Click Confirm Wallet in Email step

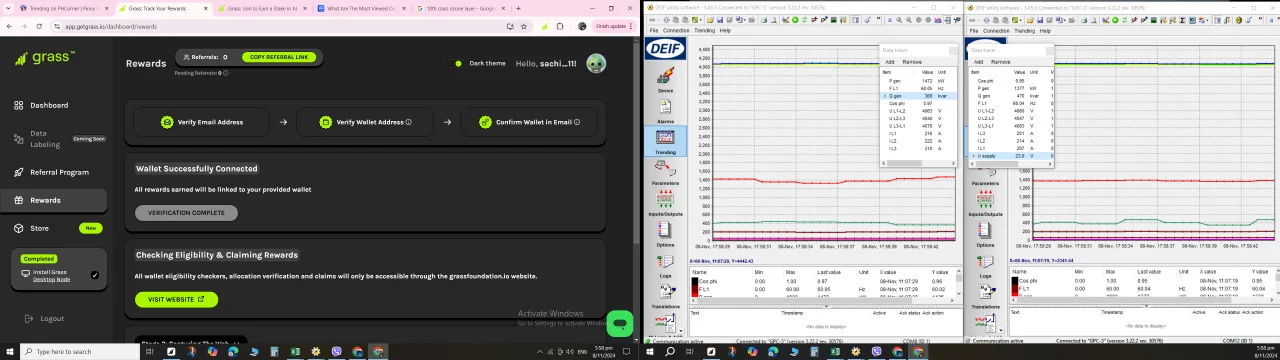click(x=528, y=122)
